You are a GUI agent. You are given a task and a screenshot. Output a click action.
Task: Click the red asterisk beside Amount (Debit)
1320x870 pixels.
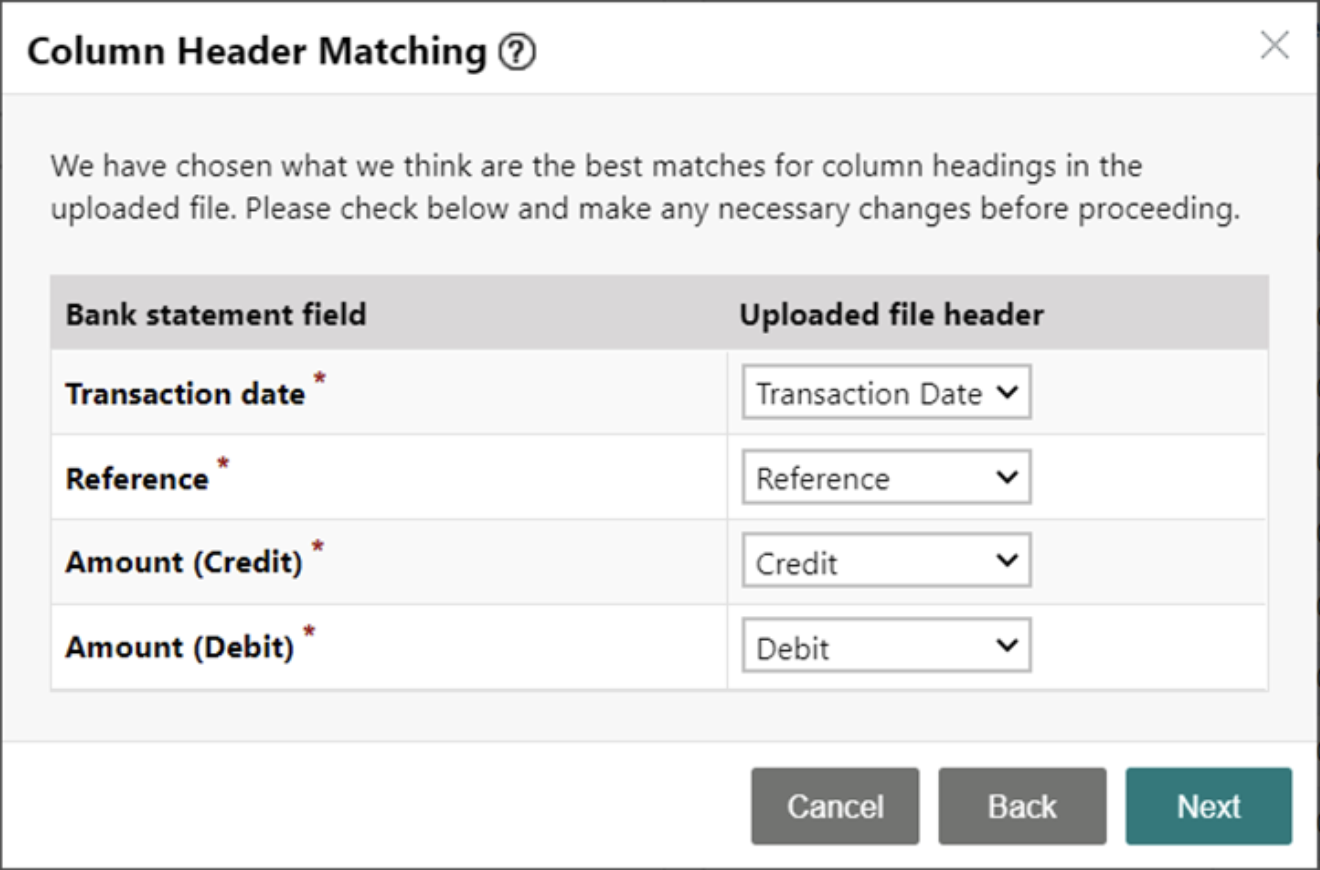click(x=310, y=633)
